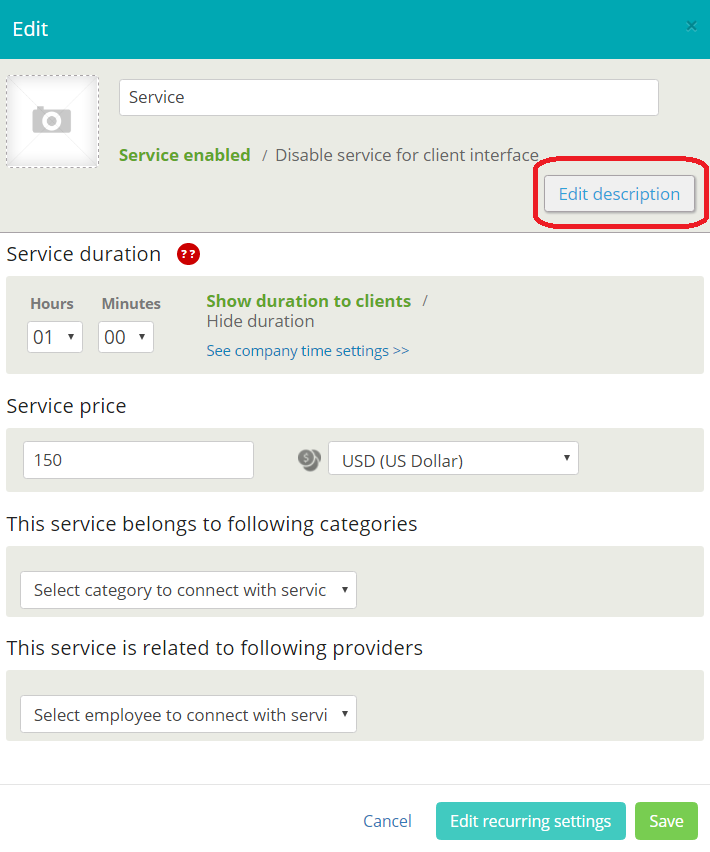The image size is (710, 852).
Task: Expand the USD (US Dollar) currency dropdown
Action: click(453, 460)
